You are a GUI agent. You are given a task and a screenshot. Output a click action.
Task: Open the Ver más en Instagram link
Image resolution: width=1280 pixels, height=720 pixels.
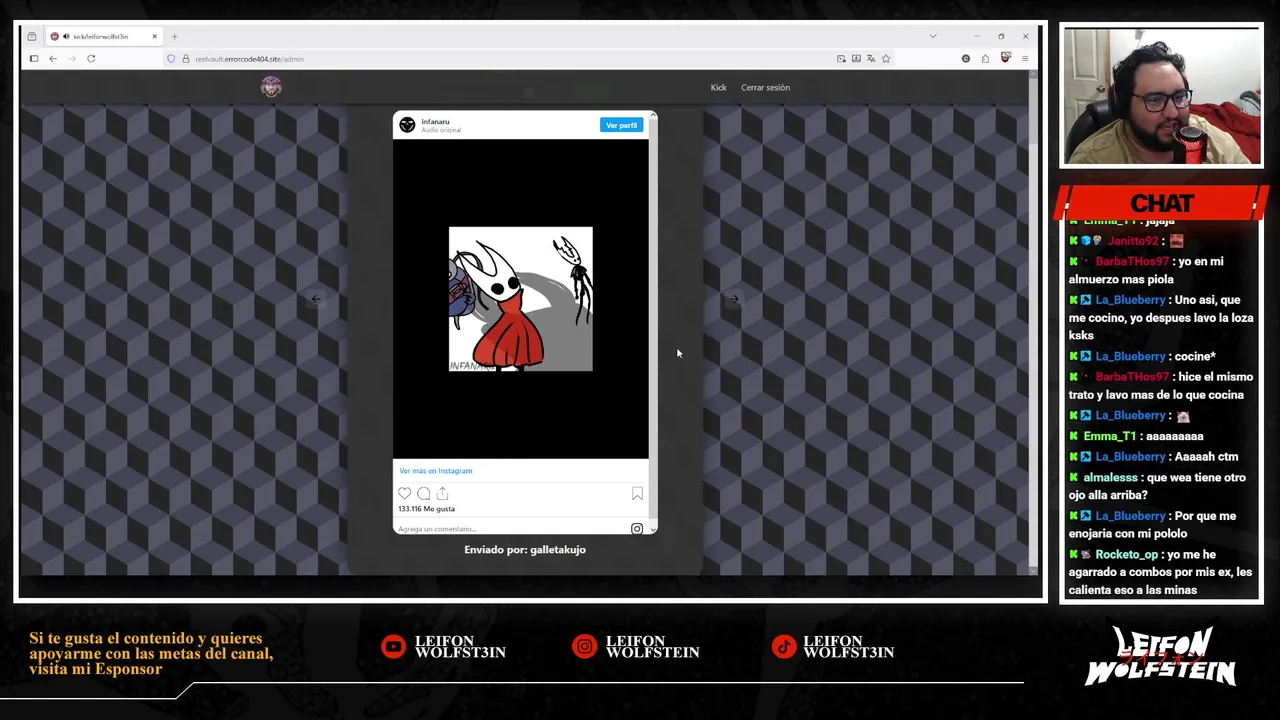point(435,470)
